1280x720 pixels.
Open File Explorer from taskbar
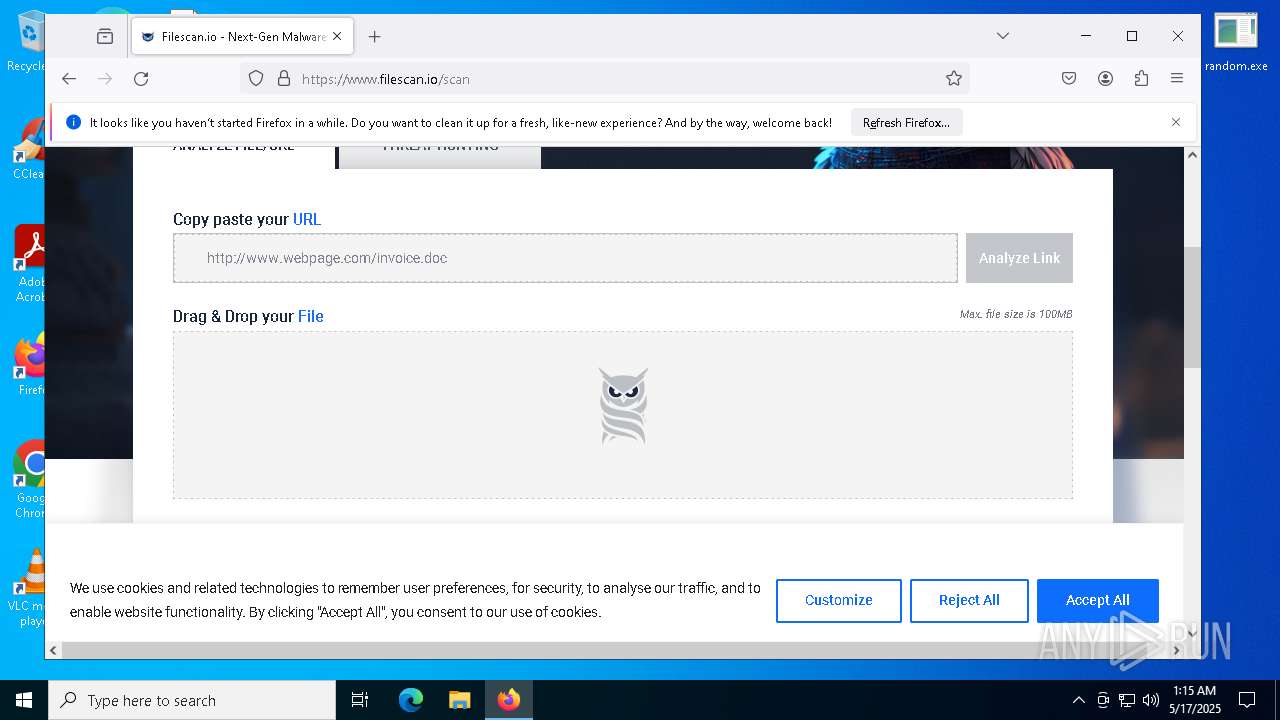(x=459, y=700)
